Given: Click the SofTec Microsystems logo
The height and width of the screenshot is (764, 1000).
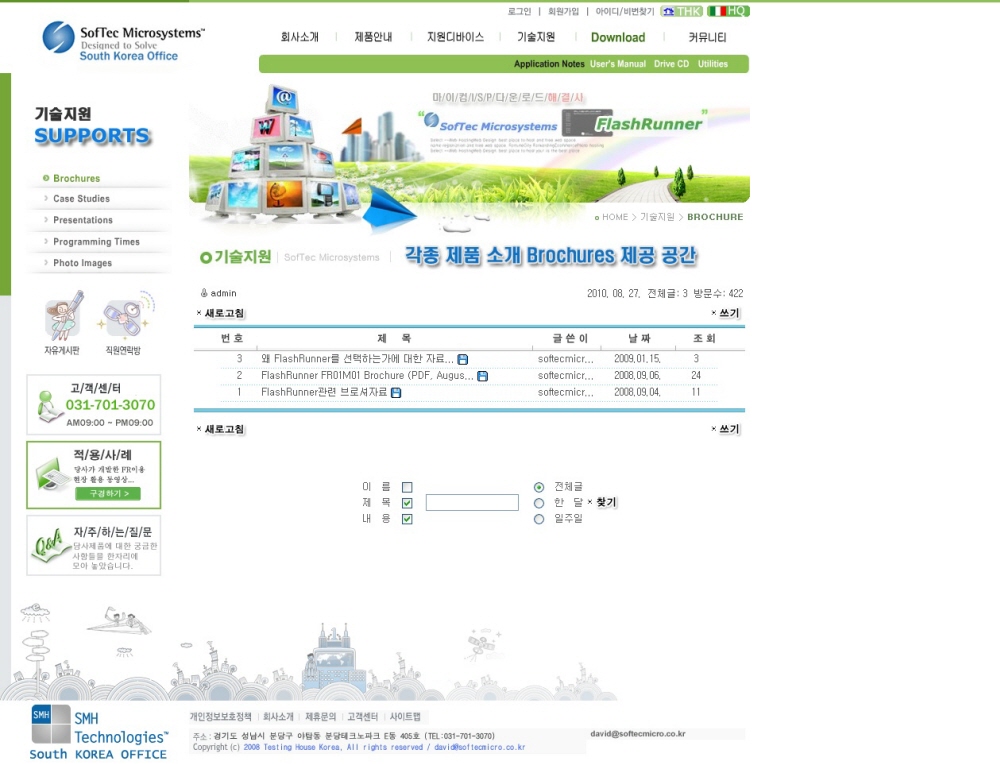Looking at the screenshot, I should click(123, 41).
